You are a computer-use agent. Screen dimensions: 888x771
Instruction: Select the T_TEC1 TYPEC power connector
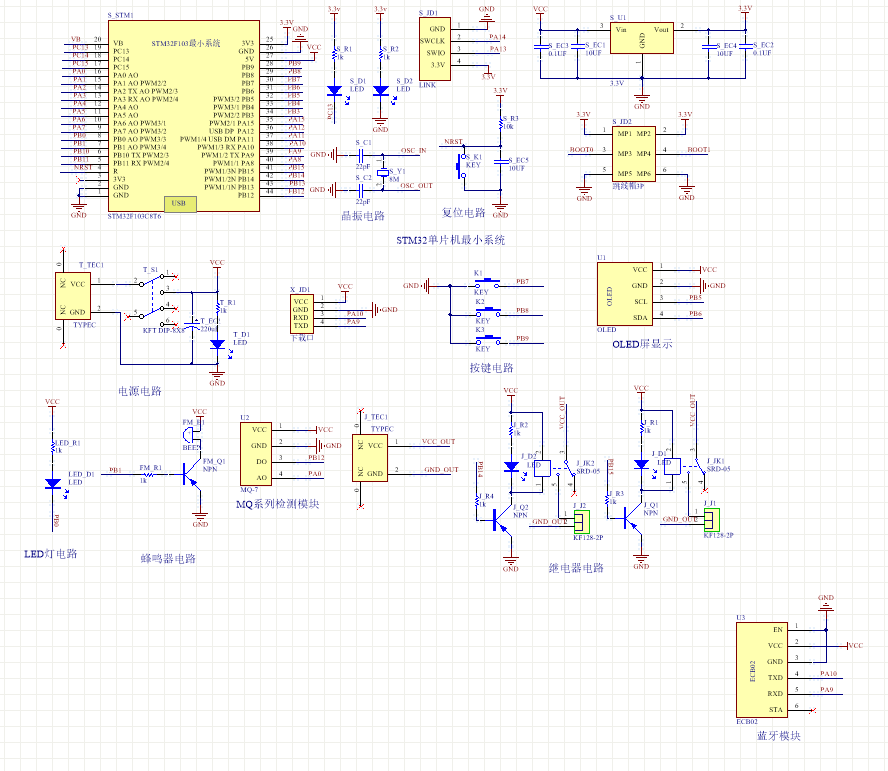tap(74, 298)
